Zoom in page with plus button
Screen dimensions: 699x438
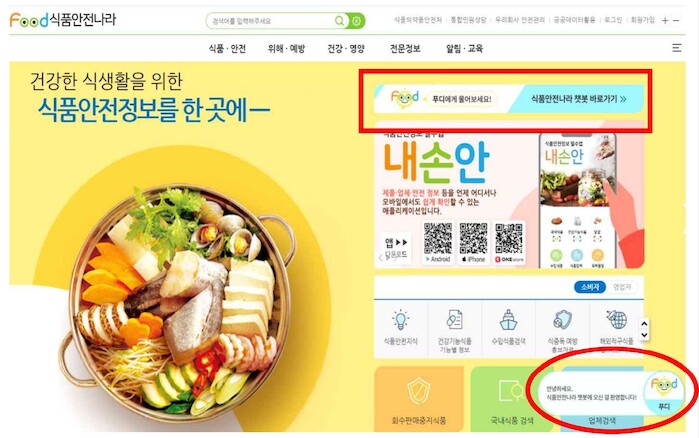(x=665, y=20)
